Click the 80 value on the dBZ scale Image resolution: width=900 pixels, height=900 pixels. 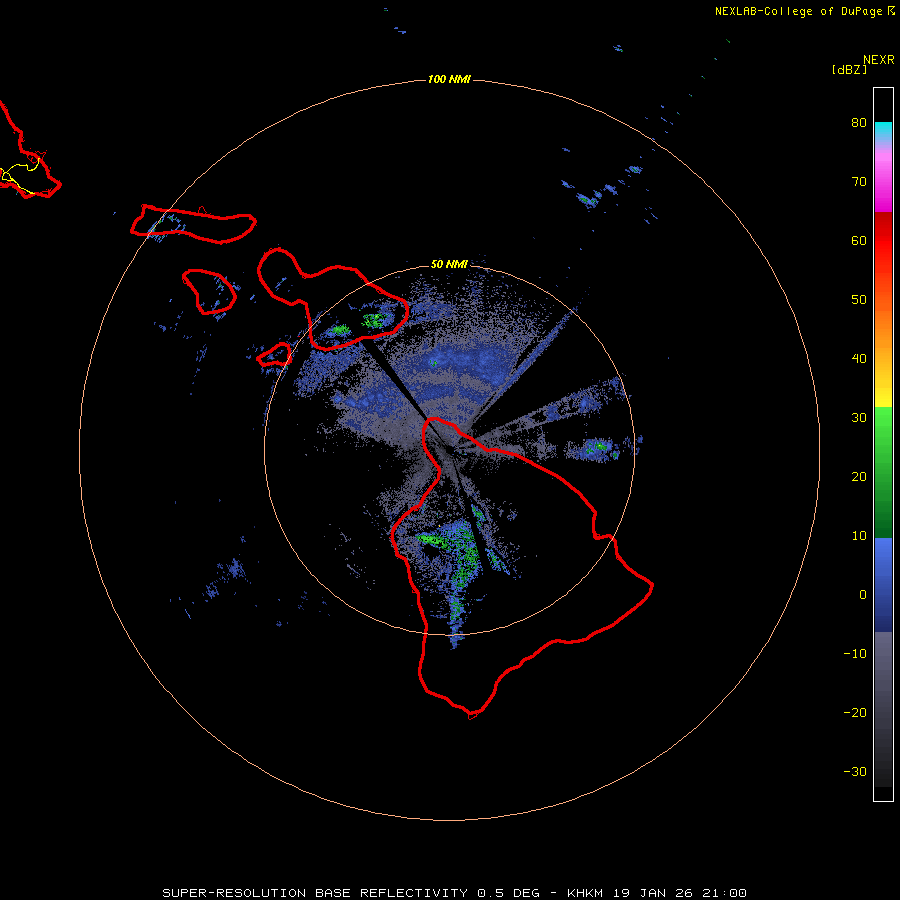[x=859, y=123]
